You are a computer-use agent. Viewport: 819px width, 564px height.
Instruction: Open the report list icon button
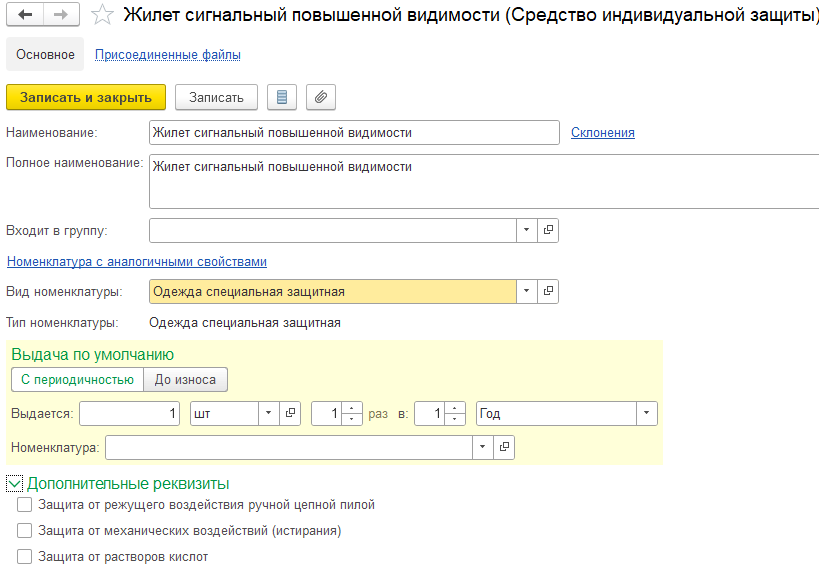(281, 97)
